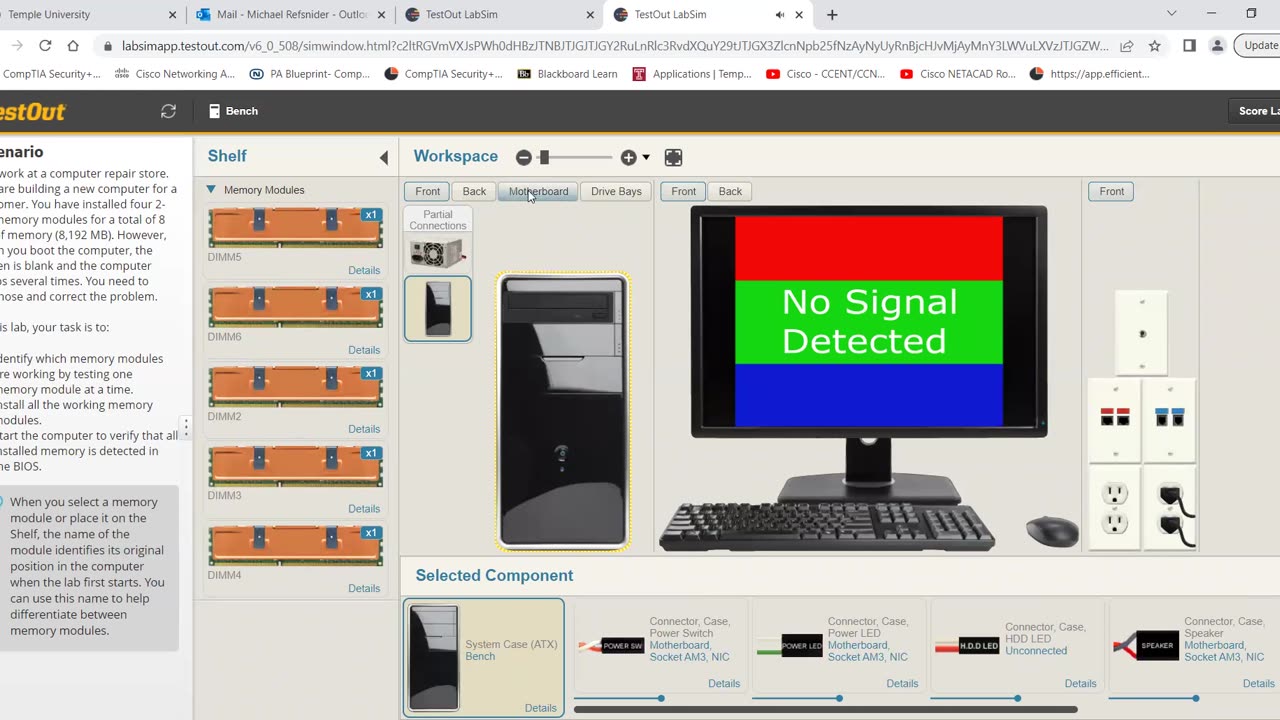Switch computer case to Drive Bays view
1280x720 pixels.
pos(616,191)
